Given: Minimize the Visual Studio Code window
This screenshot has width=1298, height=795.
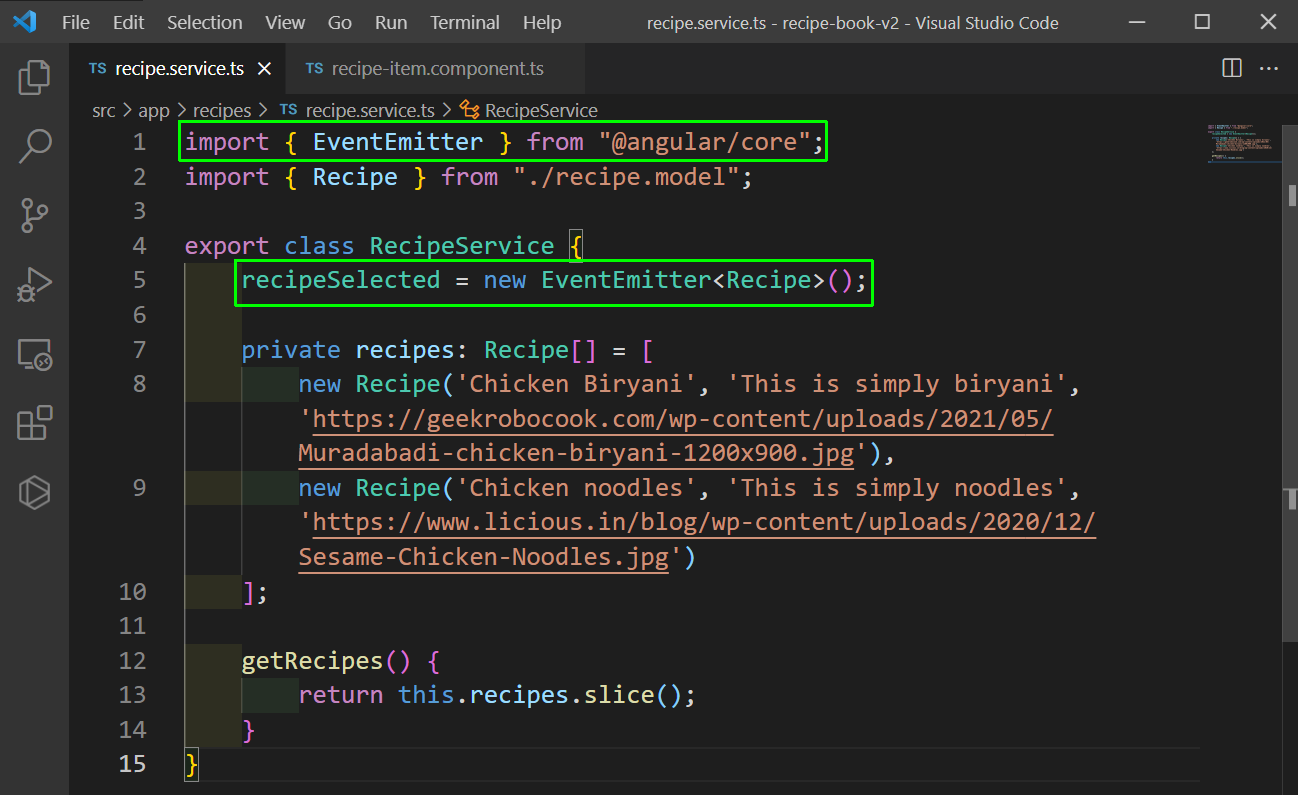Looking at the screenshot, I should (x=1139, y=22).
